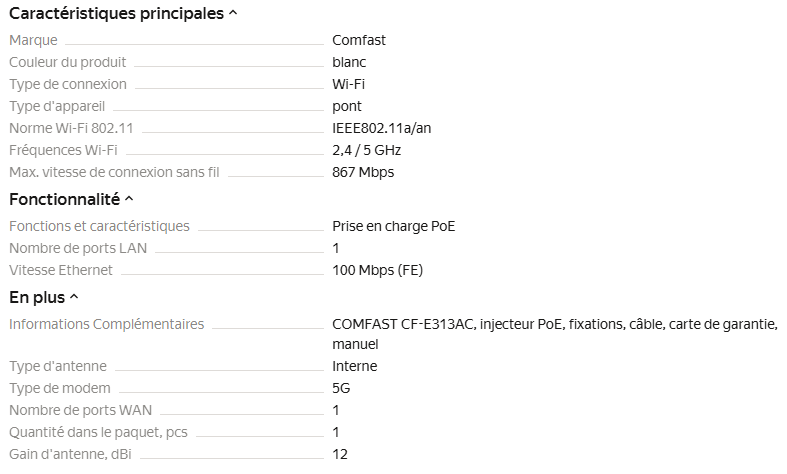Screen dimensions: 787x474
Task: Collapse the Fonctionnalité section
Action: [x=129, y=200]
